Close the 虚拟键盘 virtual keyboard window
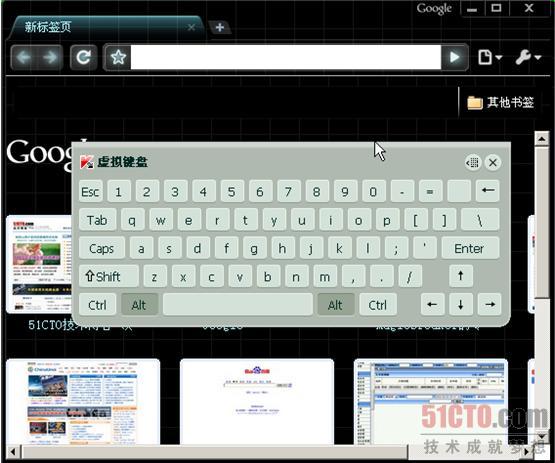The image size is (555, 463). point(493,162)
